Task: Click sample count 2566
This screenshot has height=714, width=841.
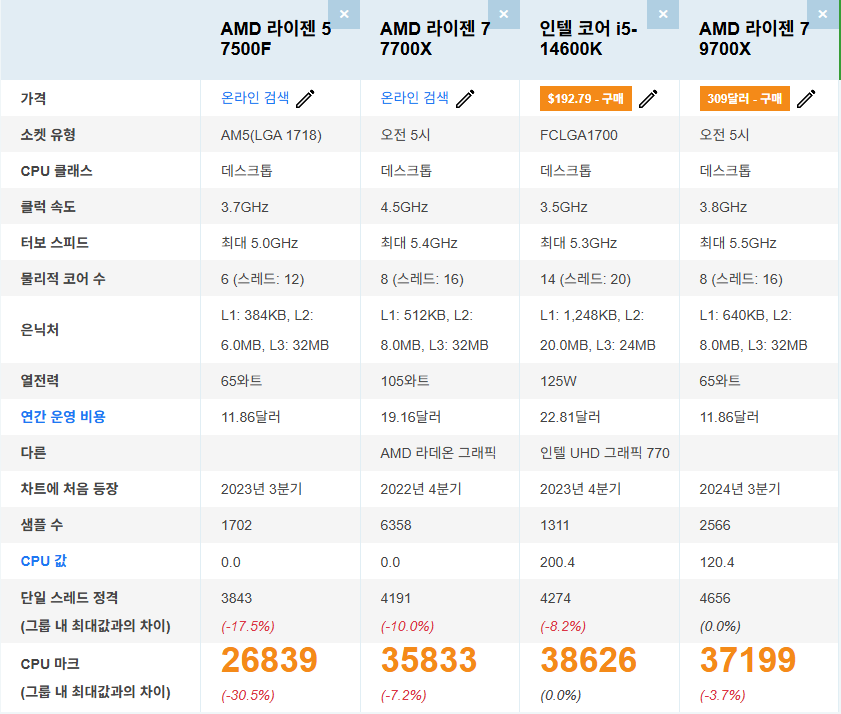Action: (715, 525)
